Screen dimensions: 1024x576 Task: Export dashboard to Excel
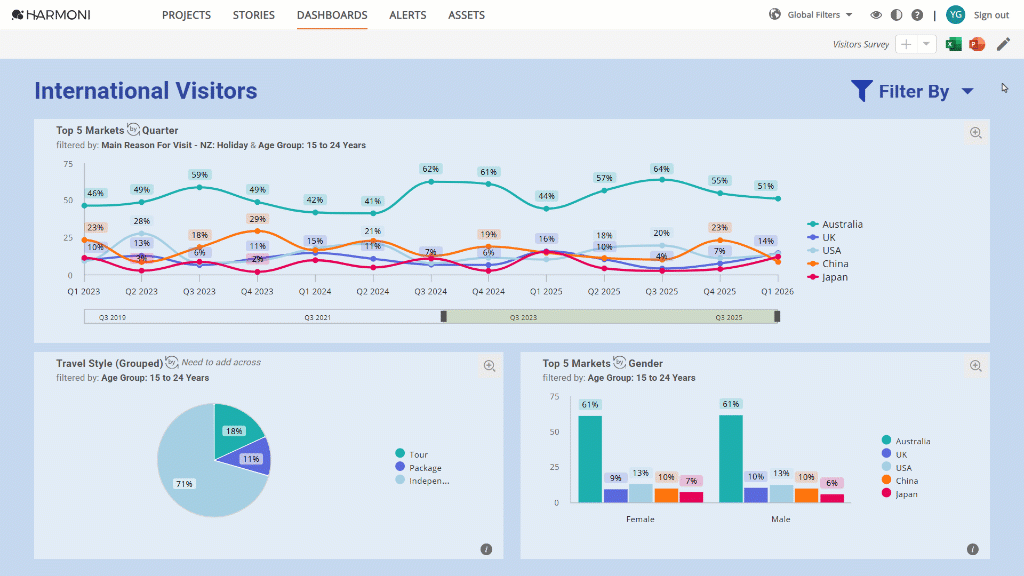(x=953, y=44)
